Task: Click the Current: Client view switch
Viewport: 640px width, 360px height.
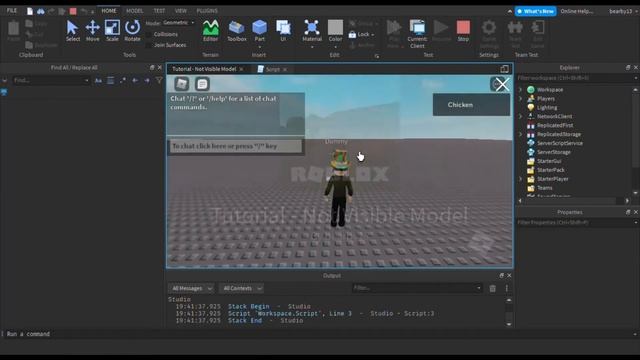Action: (x=417, y=33)
